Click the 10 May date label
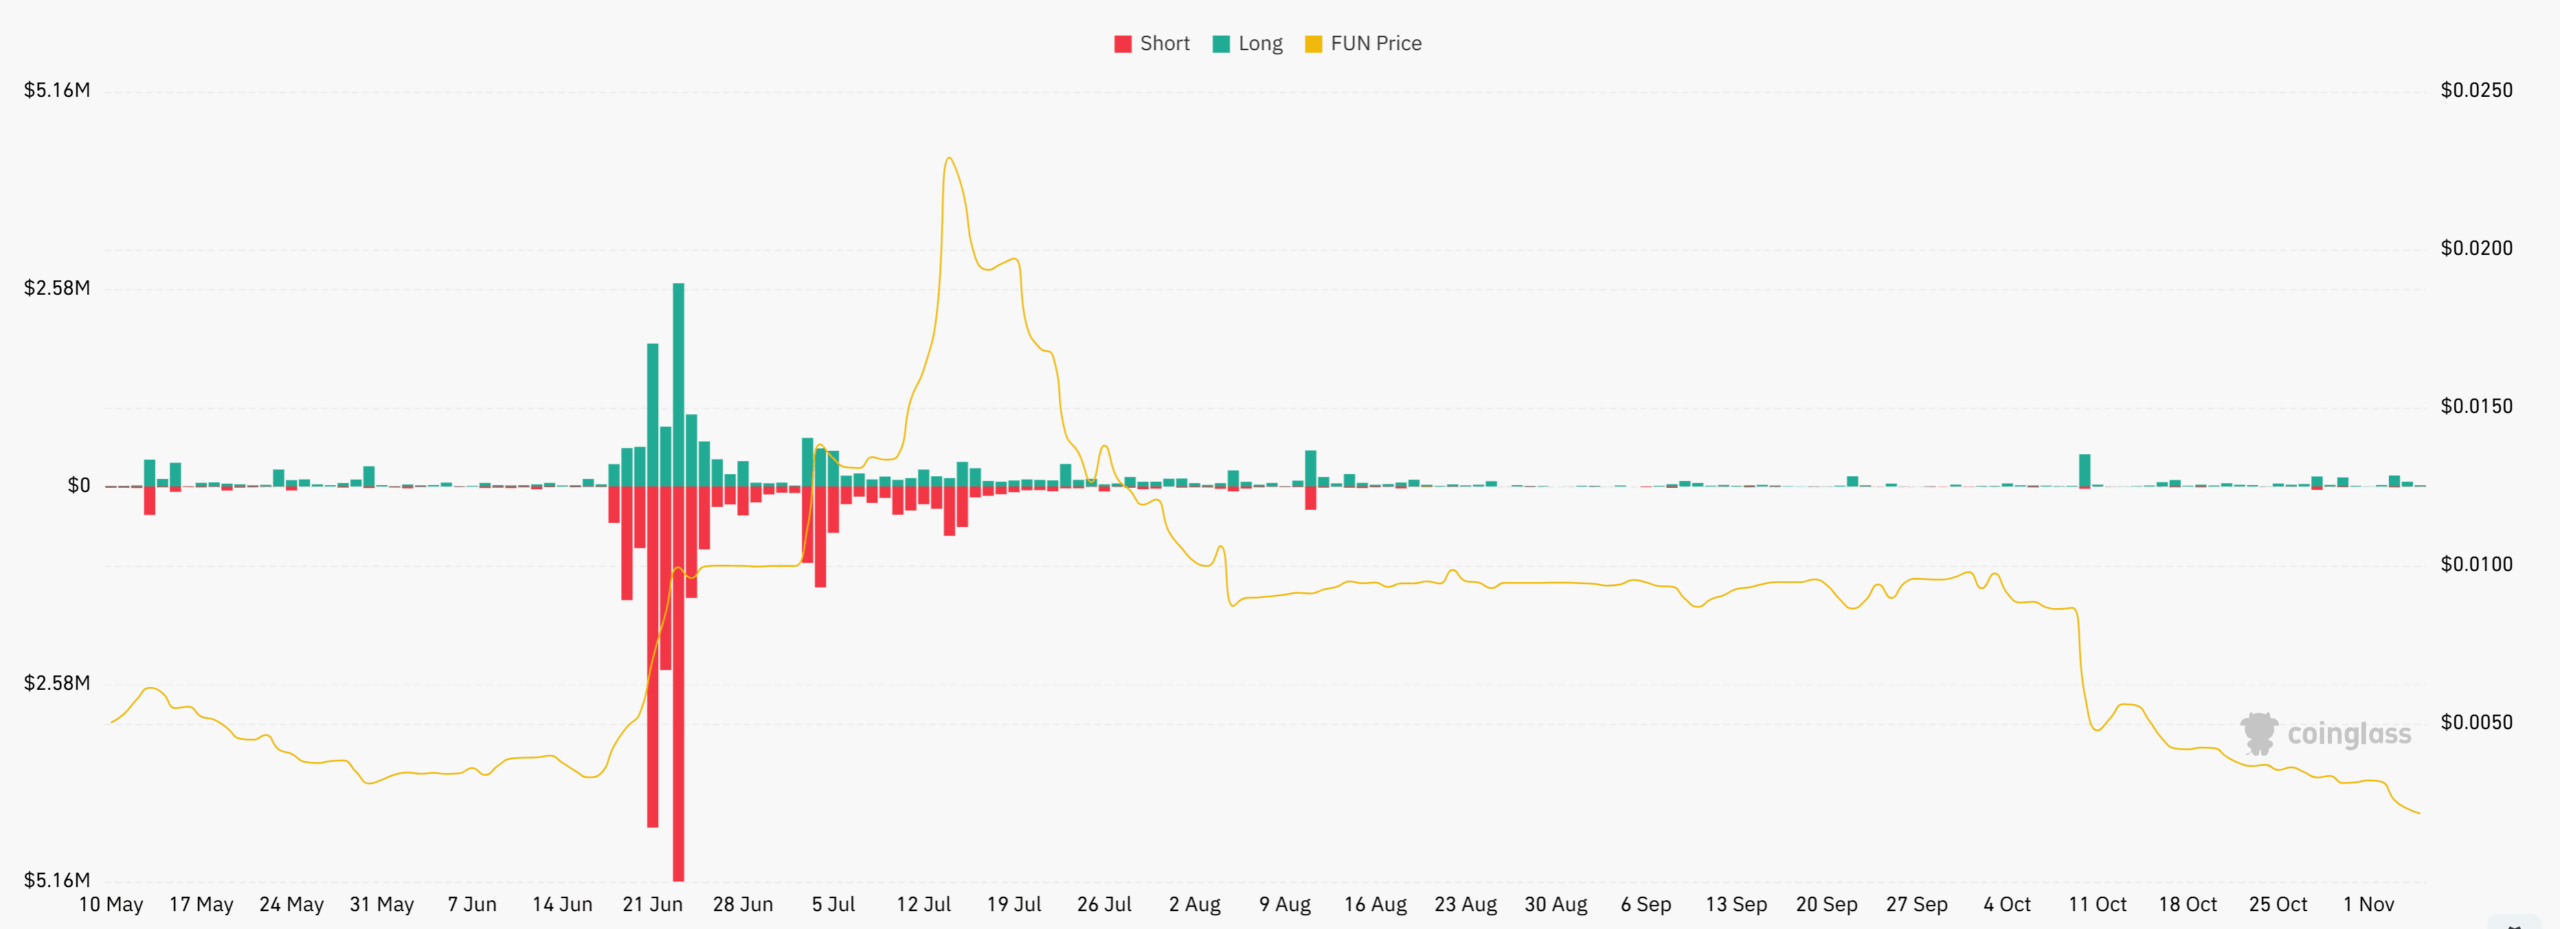 tap(112, 903)
